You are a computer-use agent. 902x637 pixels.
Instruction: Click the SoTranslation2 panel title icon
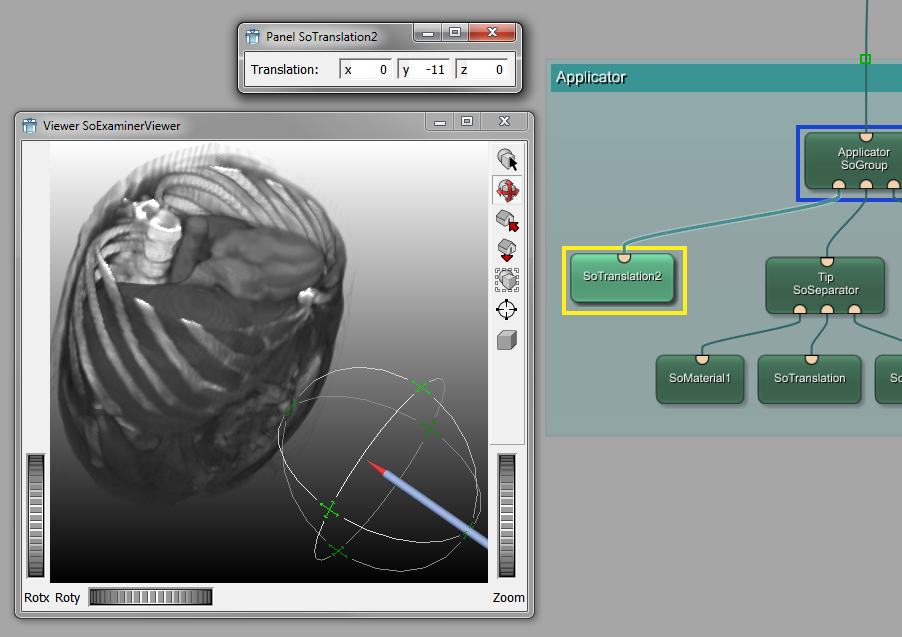coord(253,37)
